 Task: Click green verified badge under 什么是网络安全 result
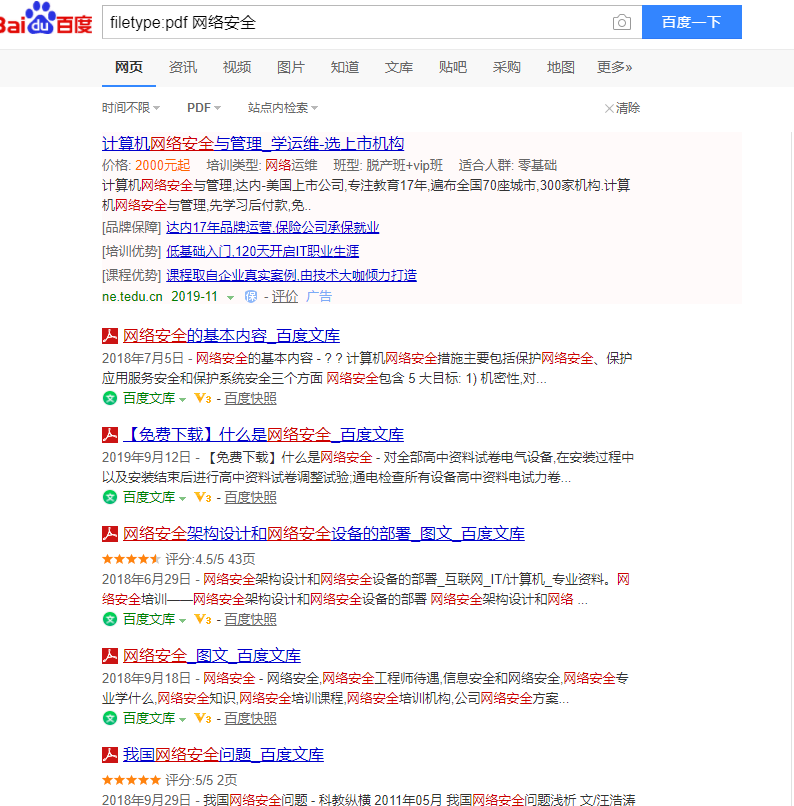[110, 498]
